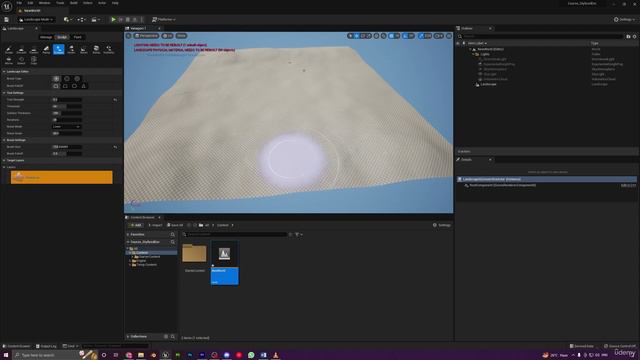
Task: Open the File menu
Action: click(x=19, y=3)
